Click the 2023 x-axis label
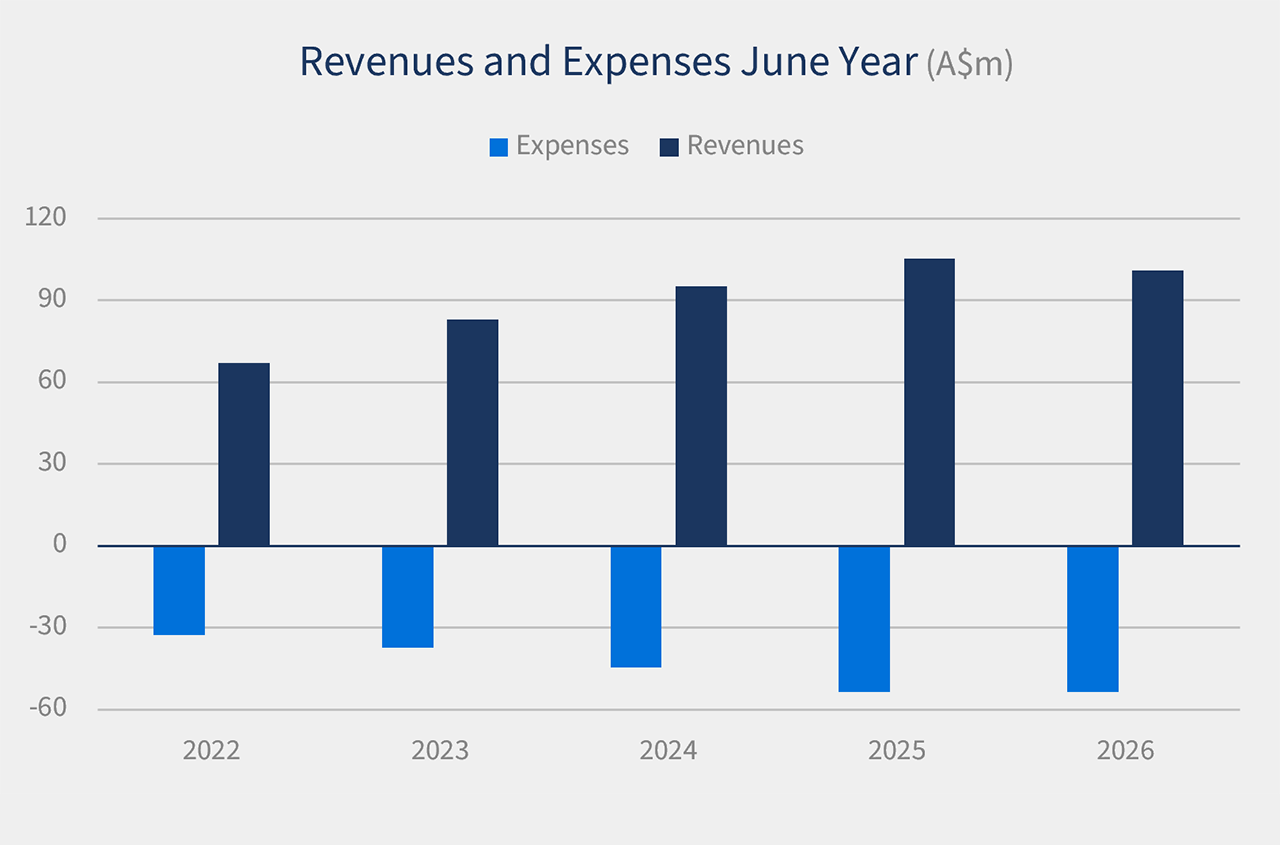 [440, 750]
